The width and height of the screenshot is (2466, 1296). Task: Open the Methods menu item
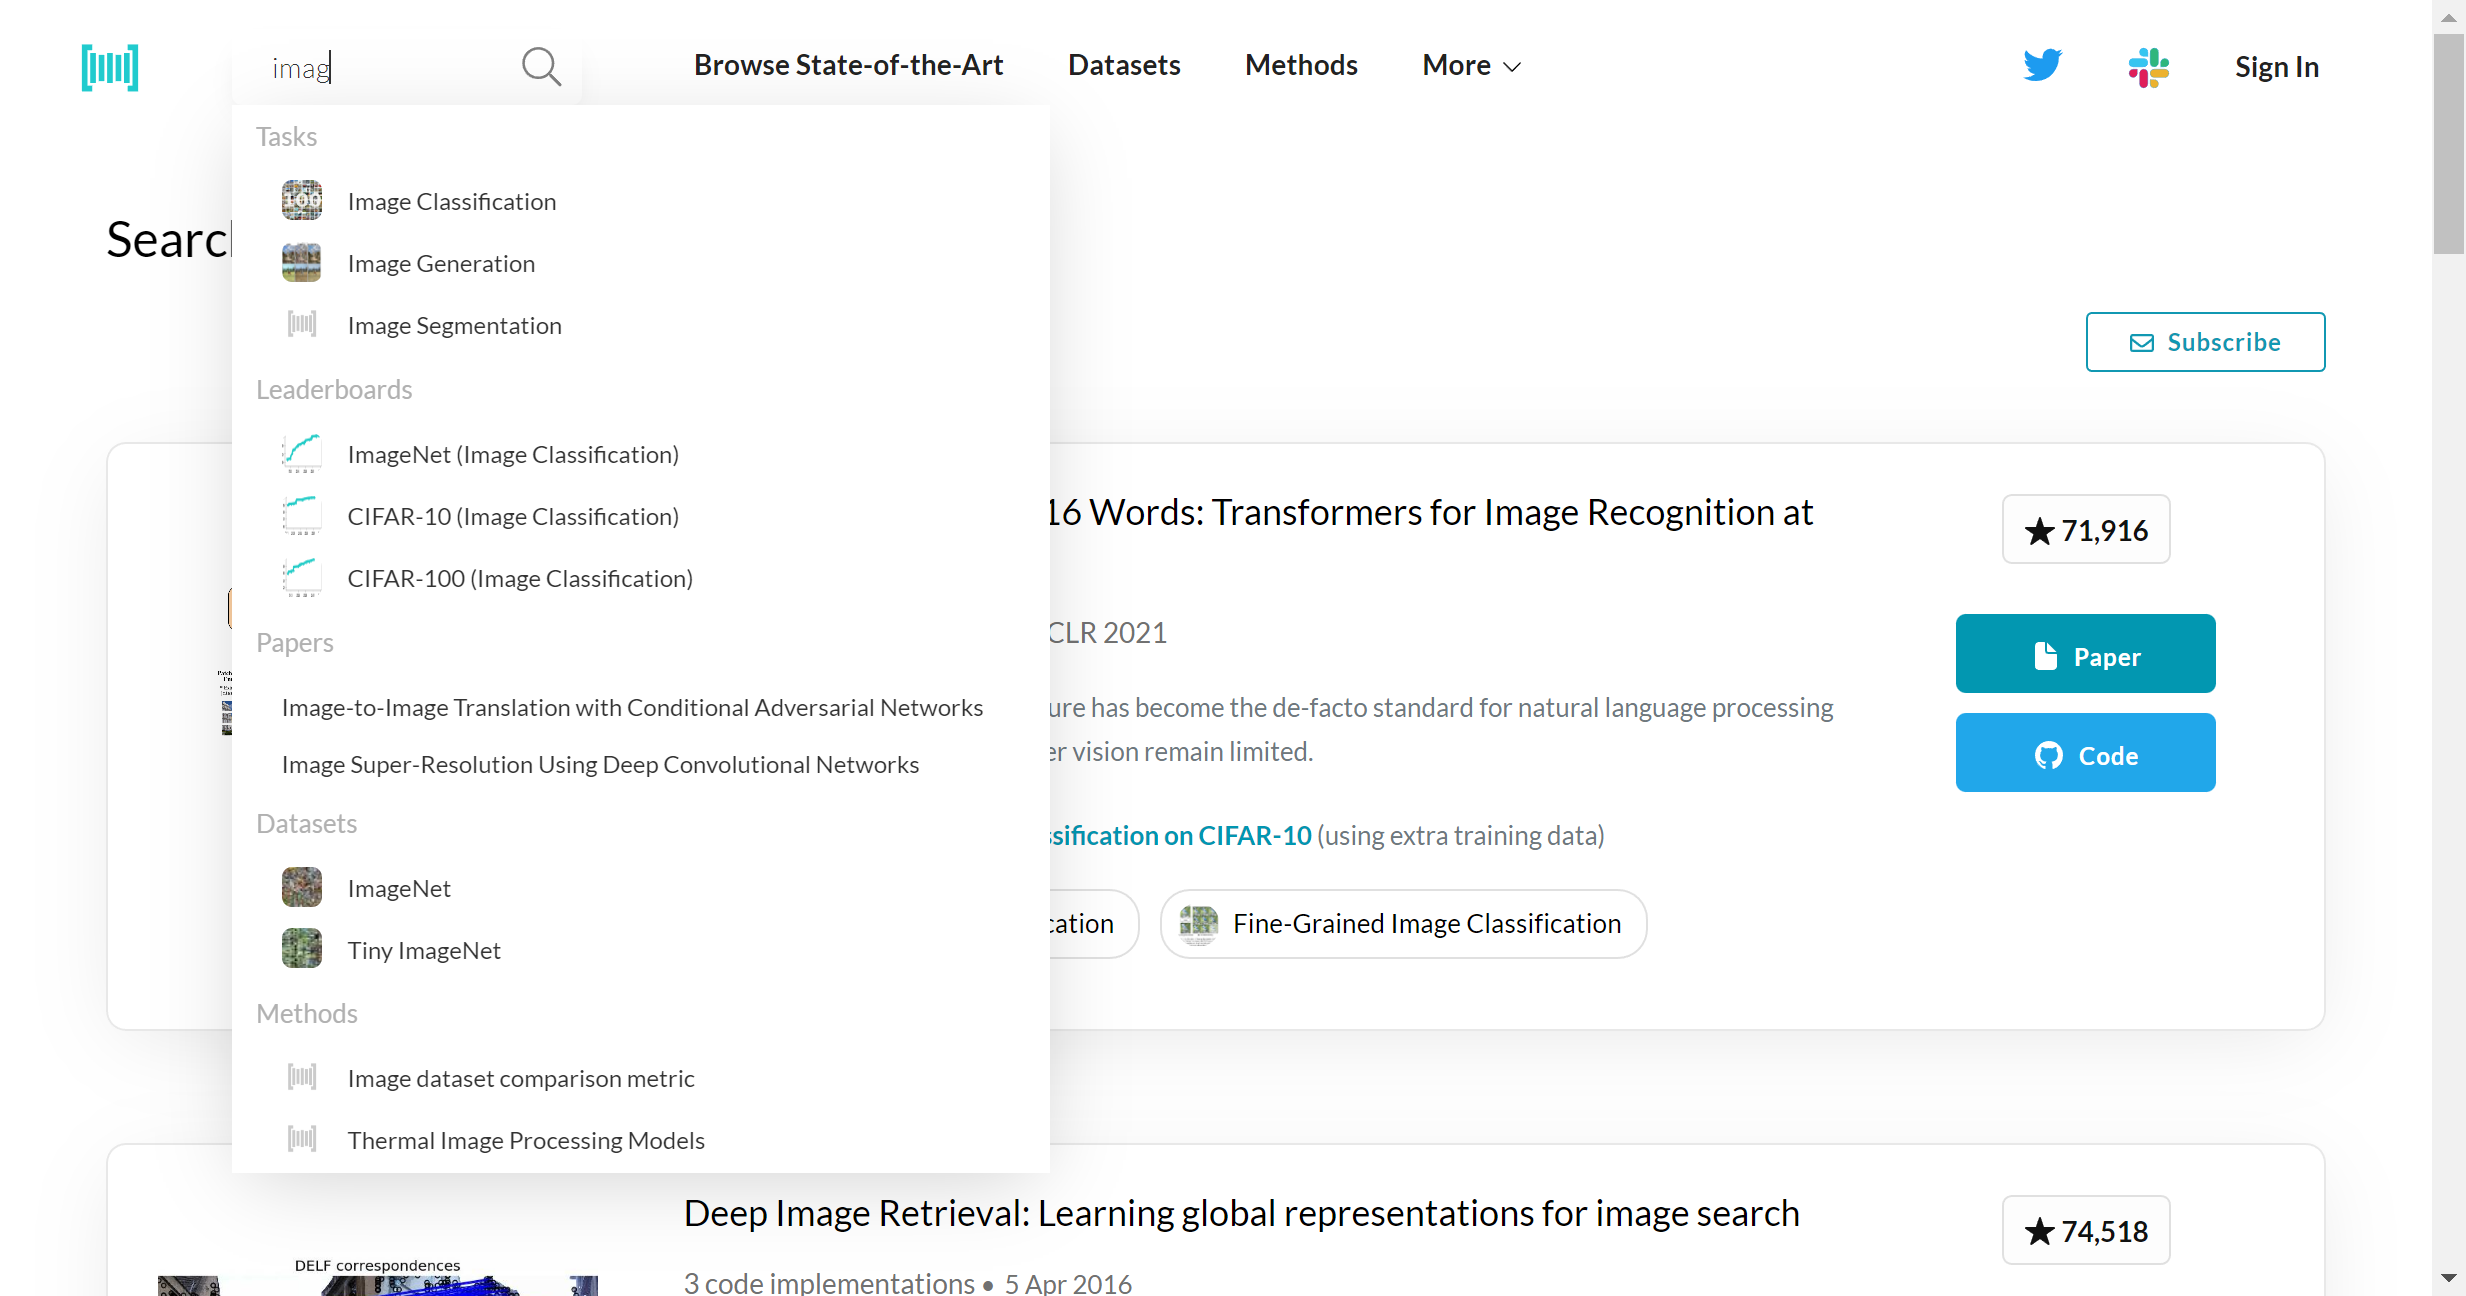click(1300, 64)
